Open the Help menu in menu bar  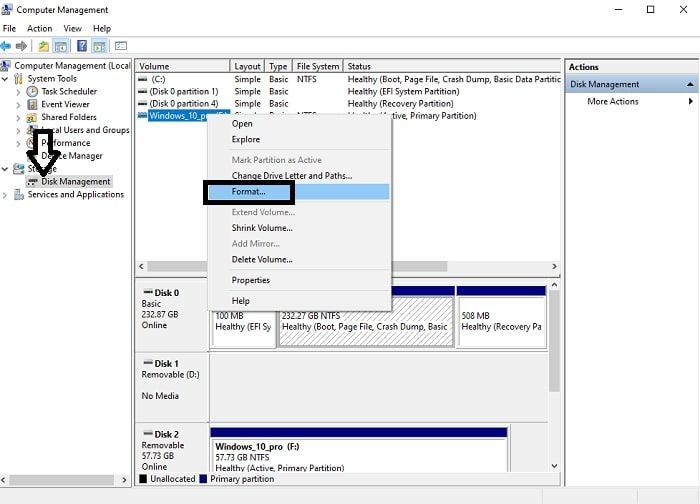pyautogui.click(x=102, y=29)
